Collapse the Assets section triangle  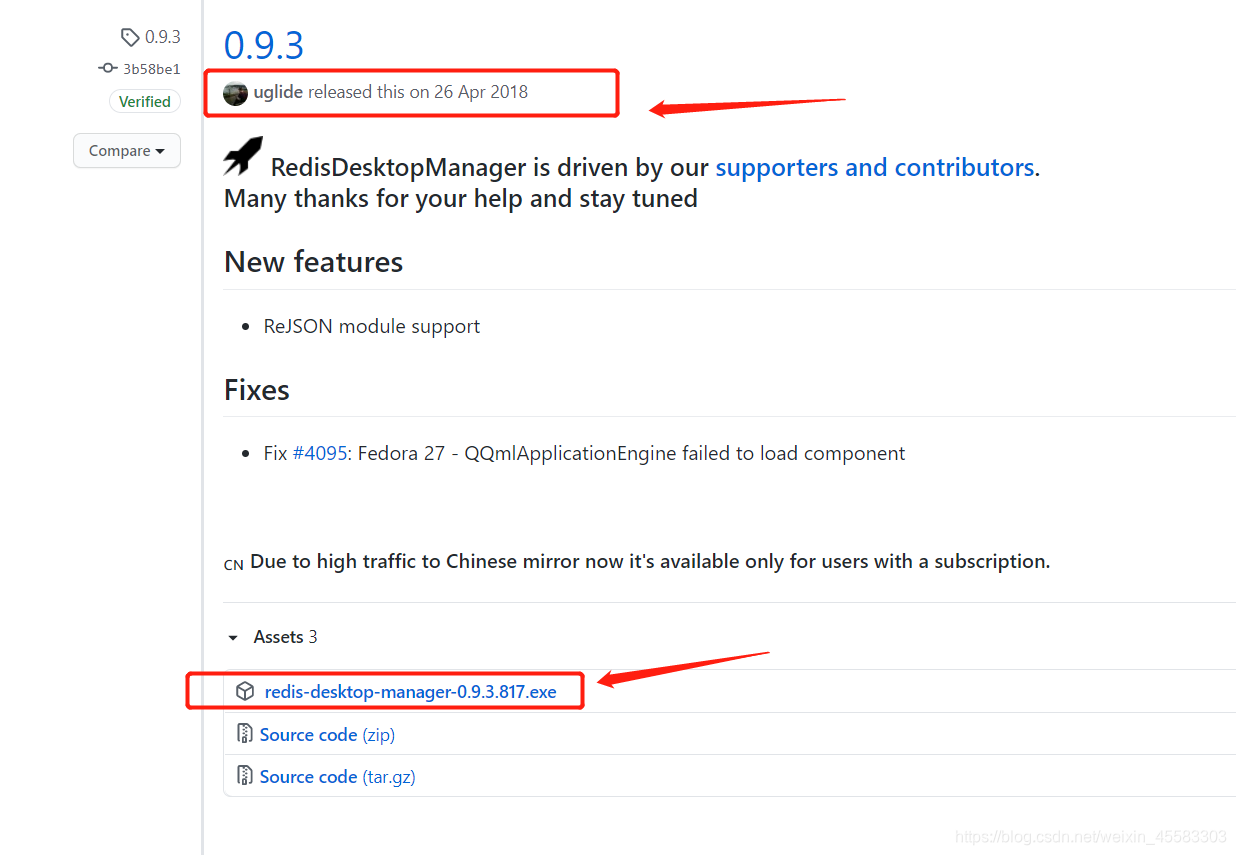point(233,638)
